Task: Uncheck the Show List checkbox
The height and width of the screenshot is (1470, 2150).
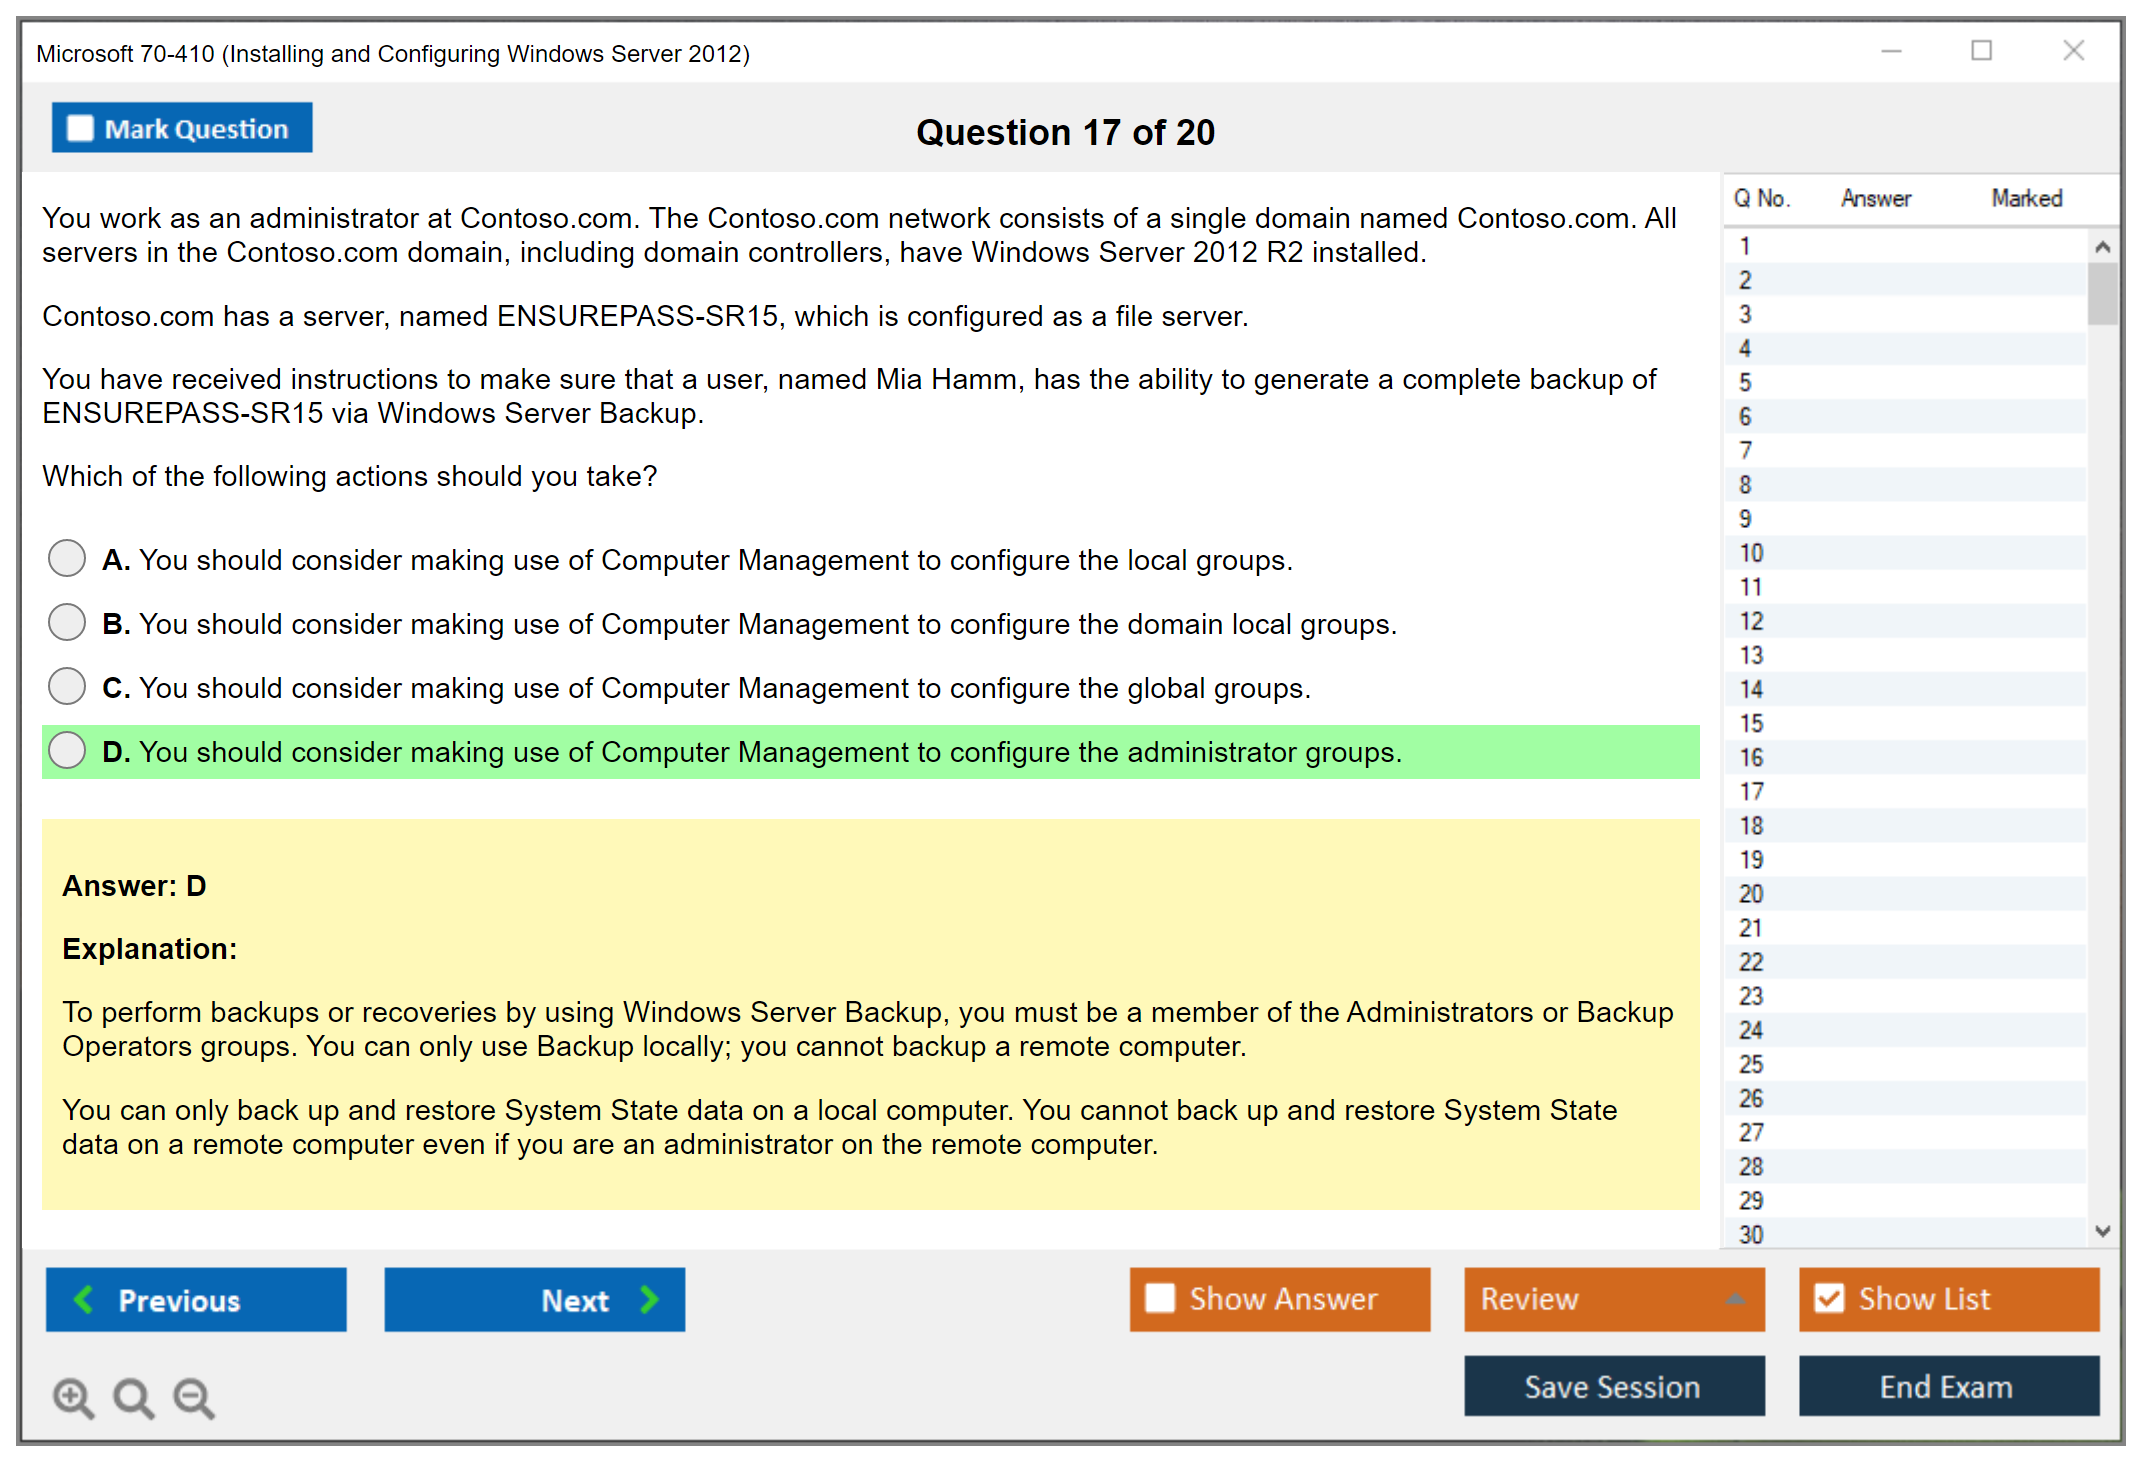Action: 1829,1298
